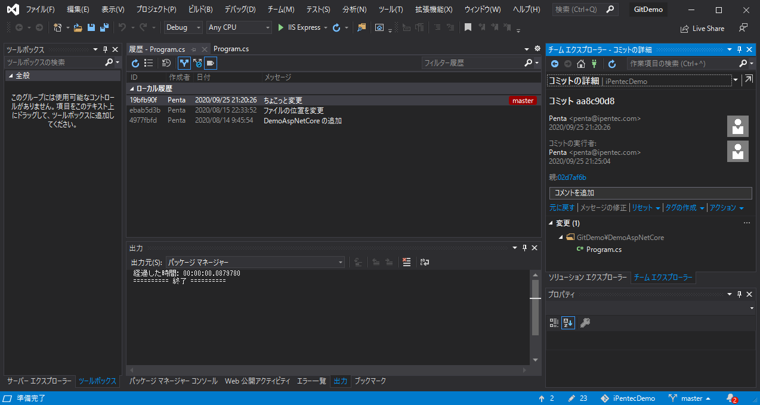This screenshot has height=405, width=760.
Task: Open the タグの作成 dropdown link
Action: (683, 208)
